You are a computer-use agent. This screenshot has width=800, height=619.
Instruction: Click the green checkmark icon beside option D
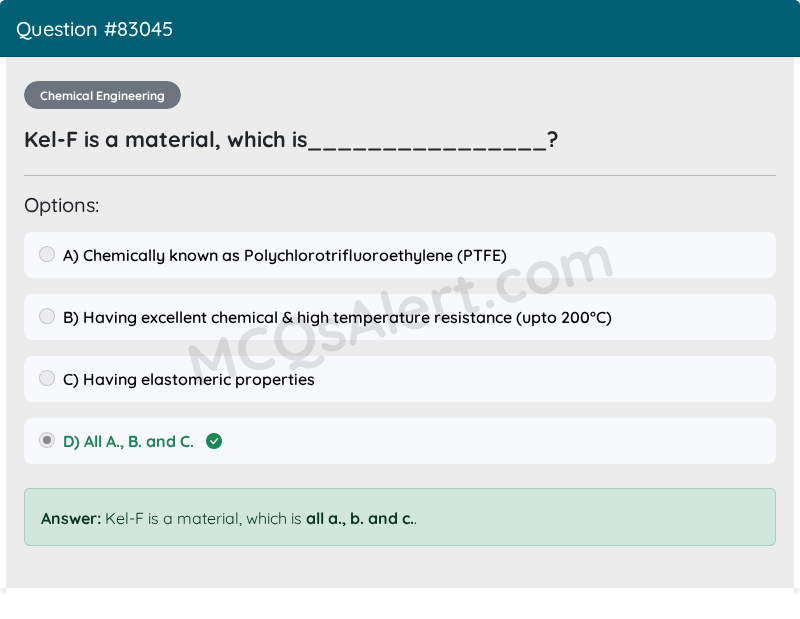click(x=213, y=441)
